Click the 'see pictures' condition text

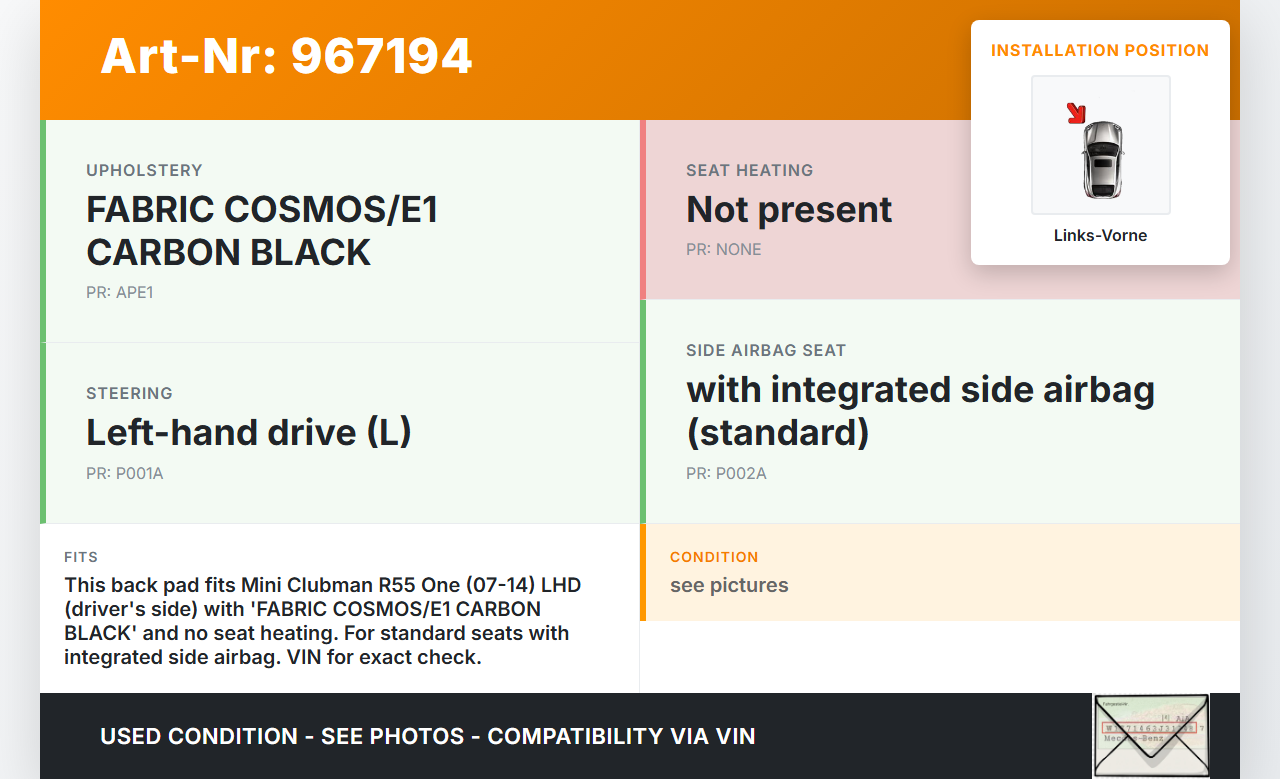point(729,586)
